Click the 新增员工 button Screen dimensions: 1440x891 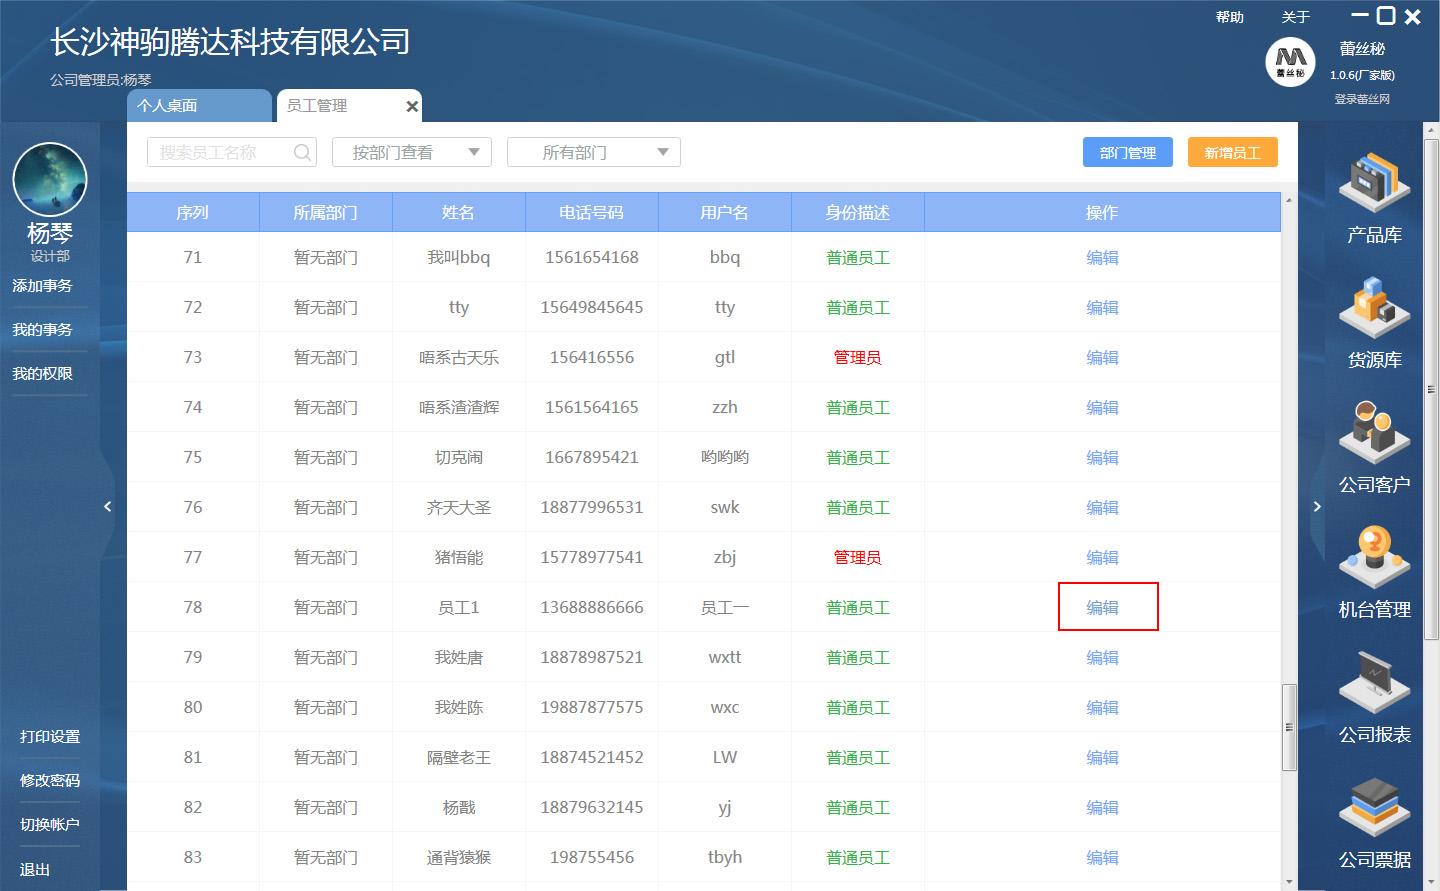pyautogui.click(x=1233, y=152)
